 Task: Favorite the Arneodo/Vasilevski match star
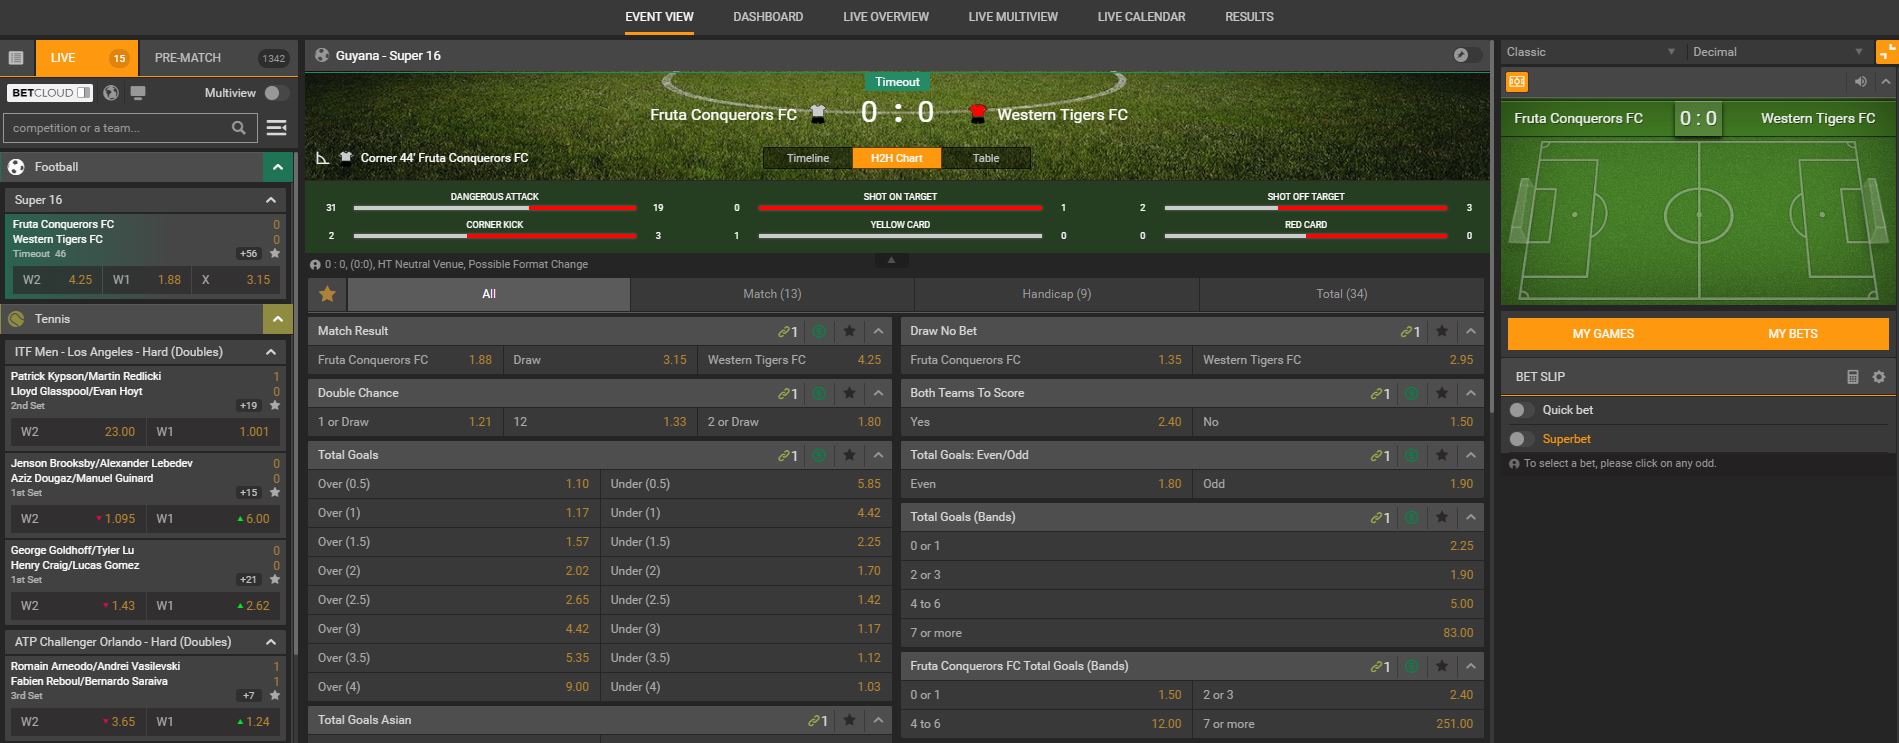275,696
